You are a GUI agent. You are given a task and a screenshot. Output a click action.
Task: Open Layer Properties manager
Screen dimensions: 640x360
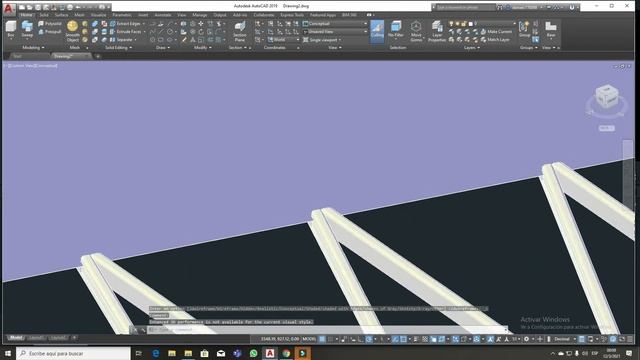point(437,31)
